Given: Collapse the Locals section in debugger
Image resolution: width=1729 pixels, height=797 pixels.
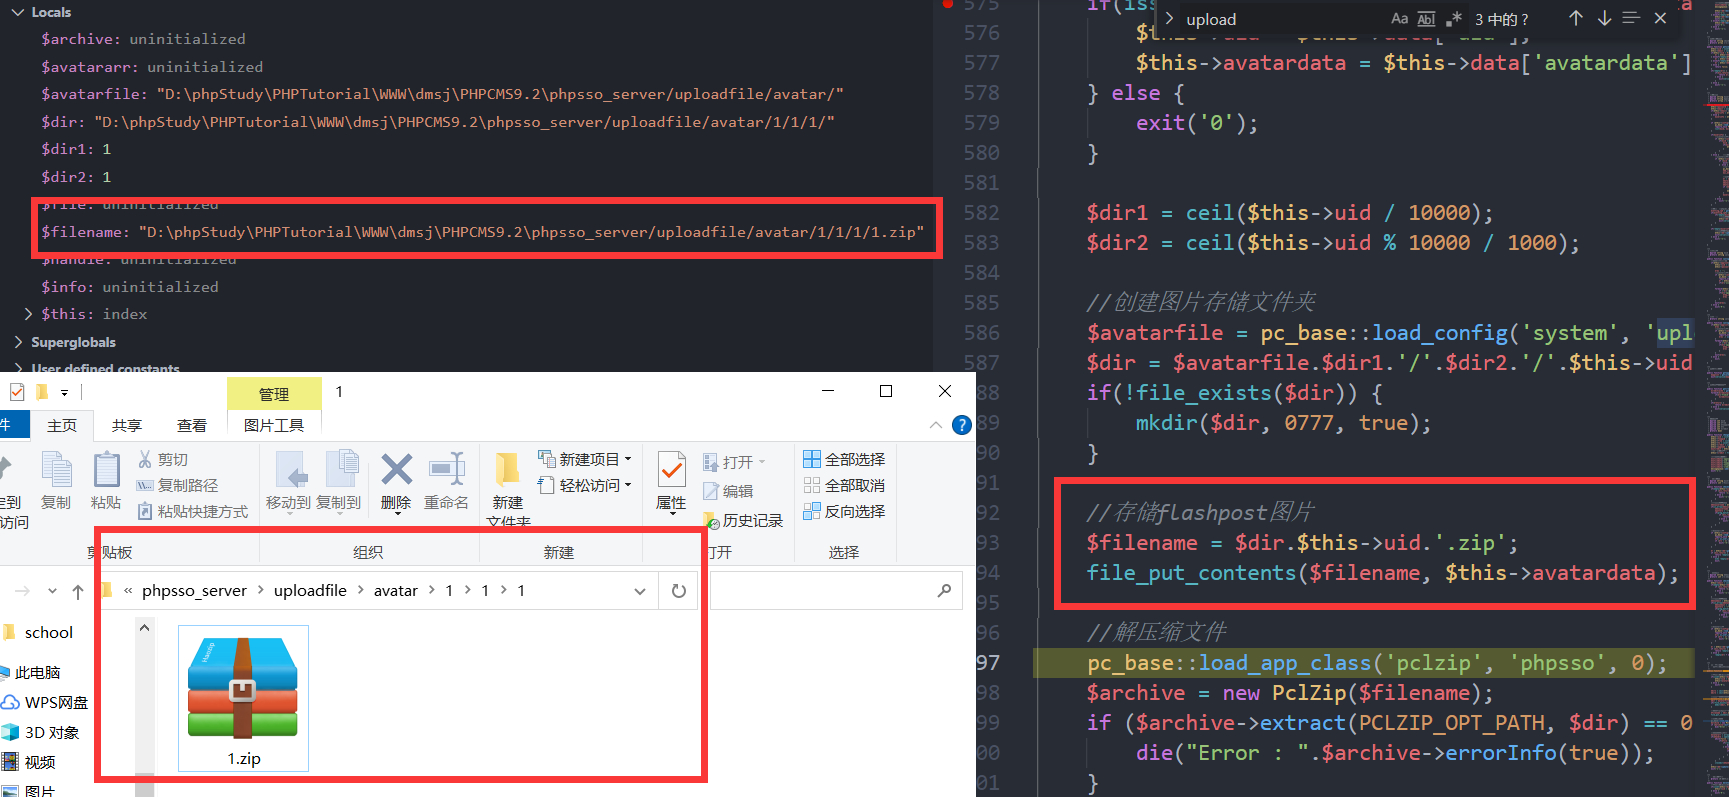Looking at the screenshot, I should click(x=17, y=12).
